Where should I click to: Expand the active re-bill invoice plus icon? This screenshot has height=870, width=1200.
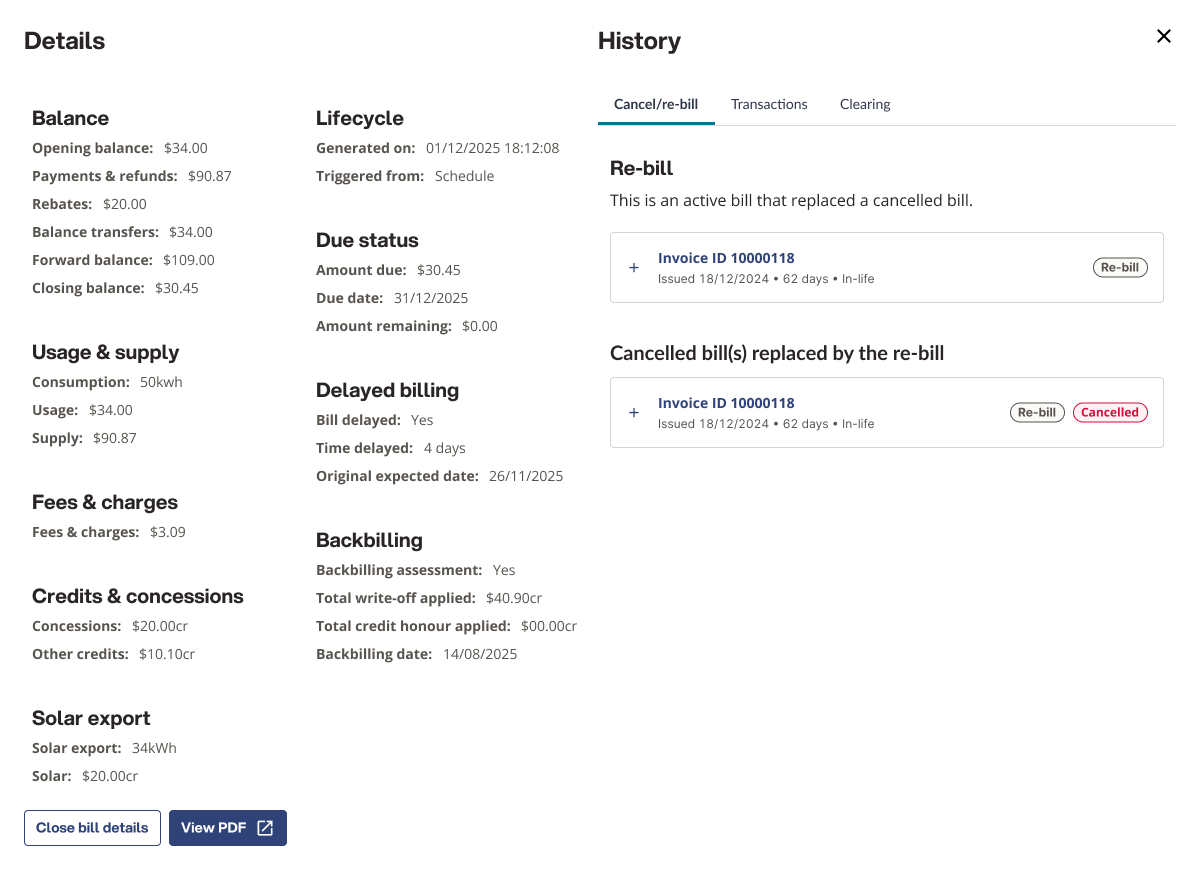point(634,268)
